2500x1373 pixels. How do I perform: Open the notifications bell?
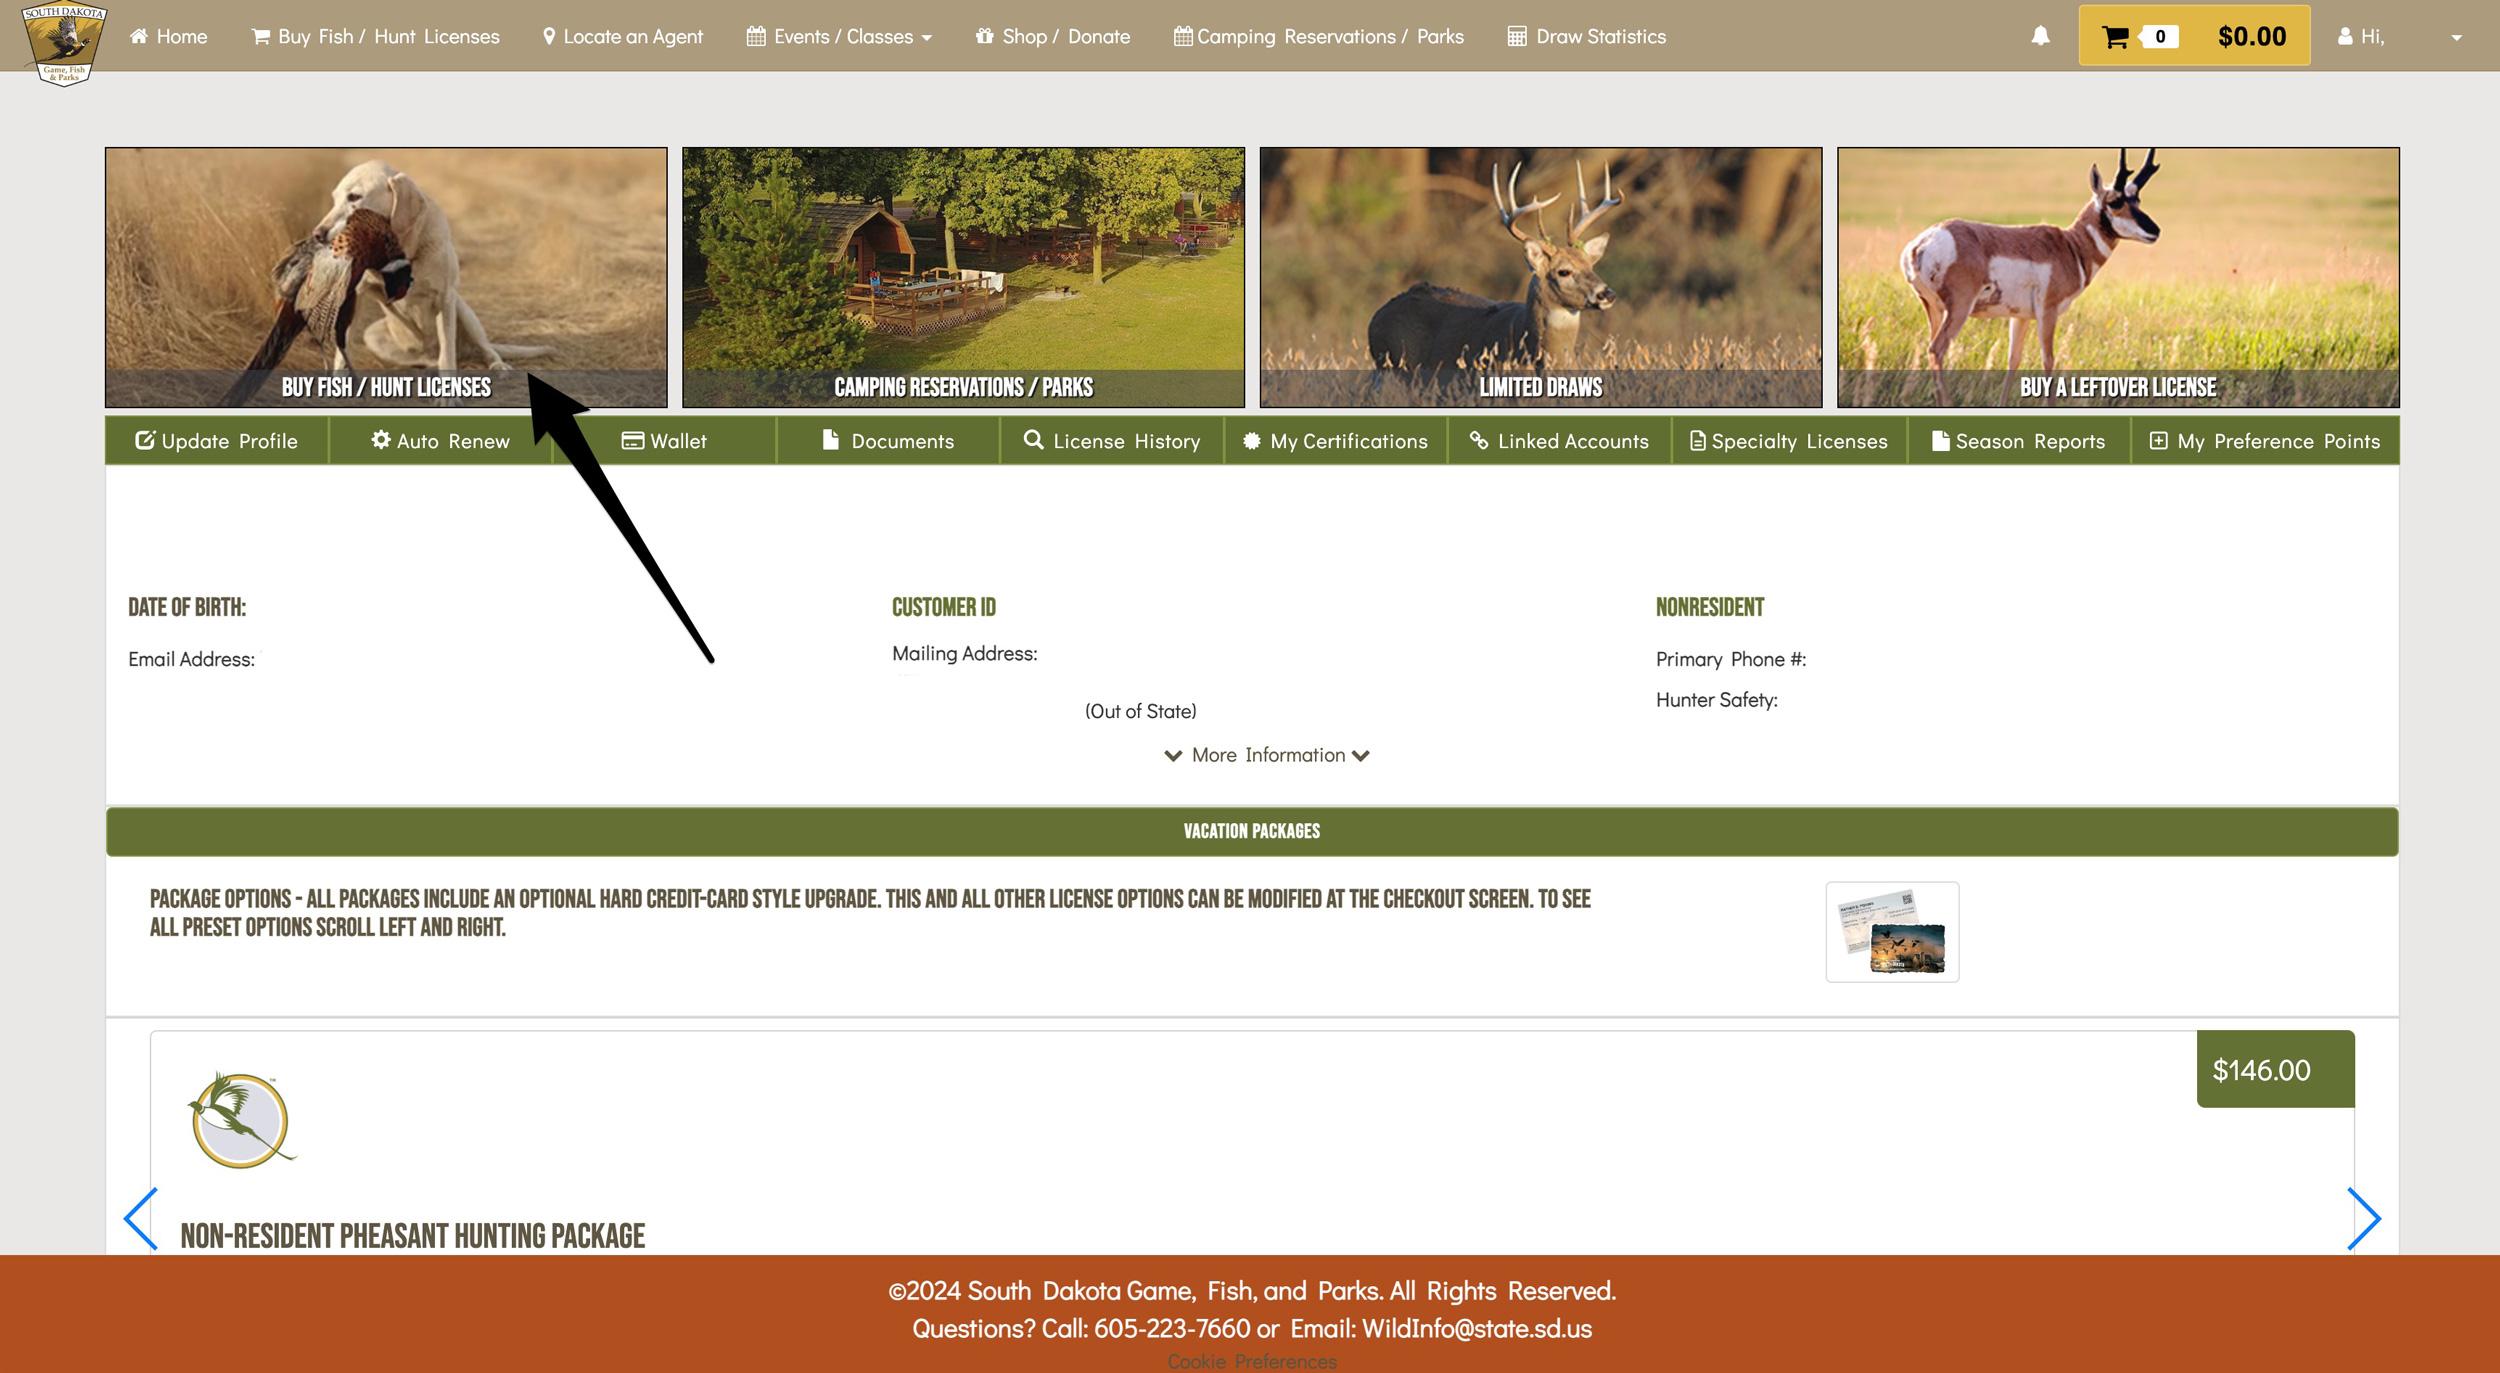click(x=2040, y=36)
